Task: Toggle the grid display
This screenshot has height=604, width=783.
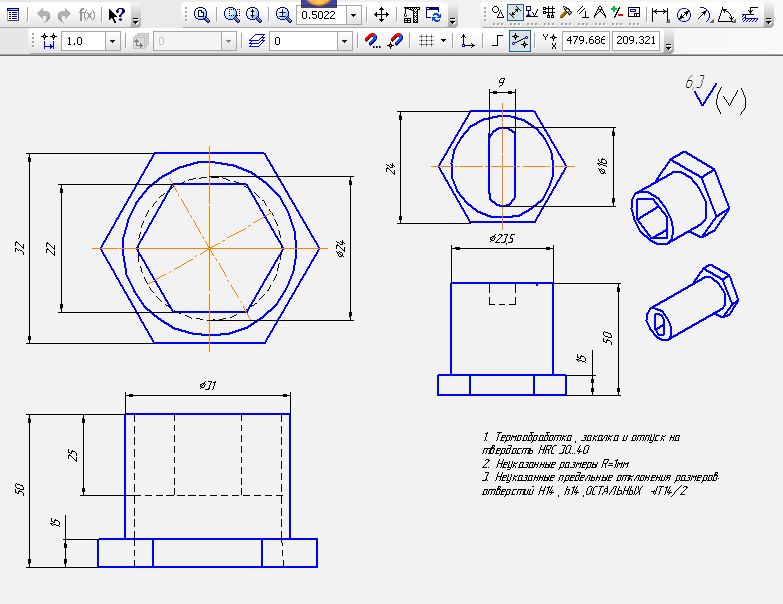Action: pos(426,41)
